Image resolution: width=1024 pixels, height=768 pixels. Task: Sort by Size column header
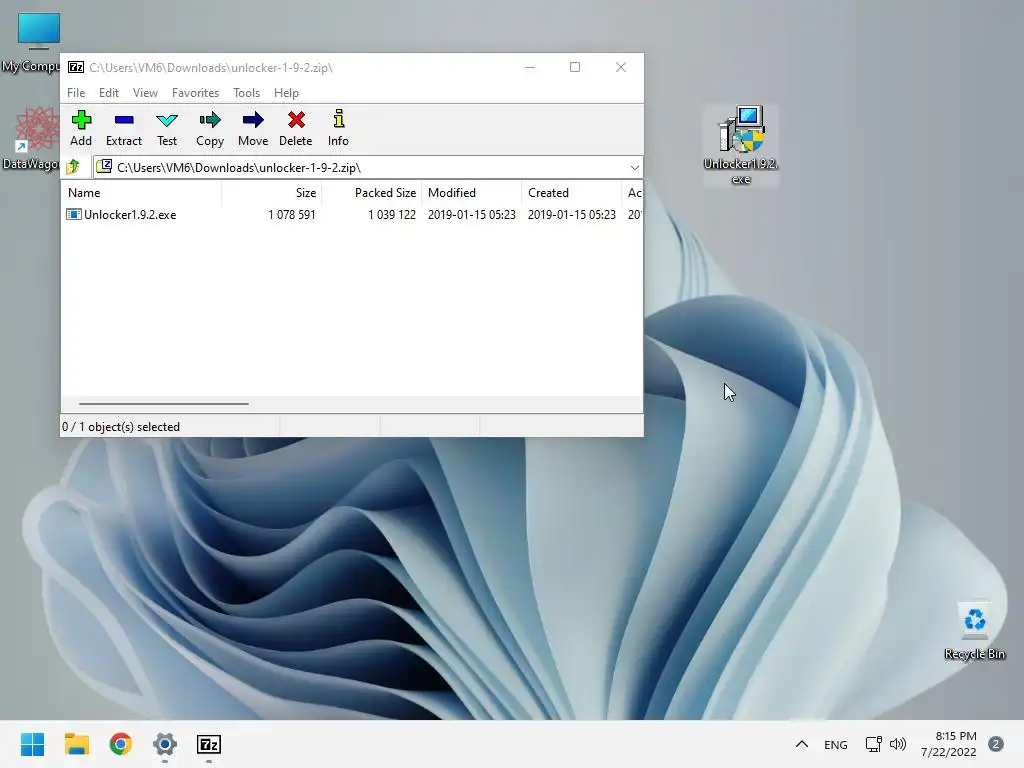[x=272, y=193]
